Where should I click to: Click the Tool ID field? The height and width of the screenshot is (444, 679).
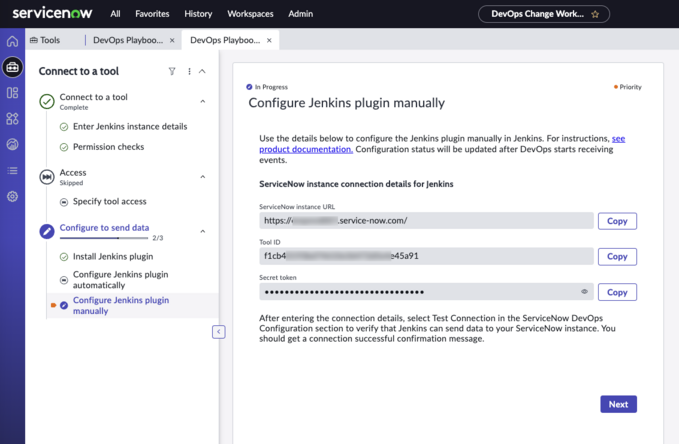[x=426, y=256]
